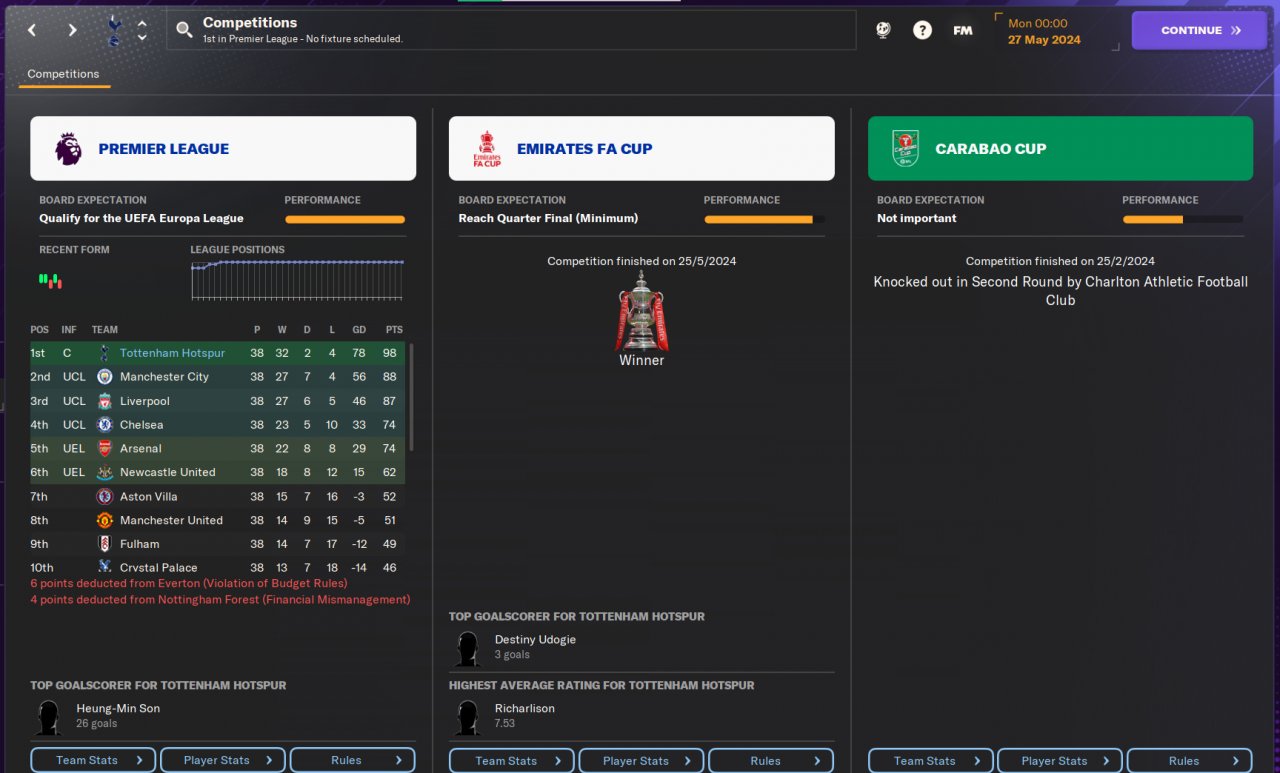Screen dimensions: 1280x773
Task: Expand the club switcher up-down chevrons
Action: click(142, 30)
